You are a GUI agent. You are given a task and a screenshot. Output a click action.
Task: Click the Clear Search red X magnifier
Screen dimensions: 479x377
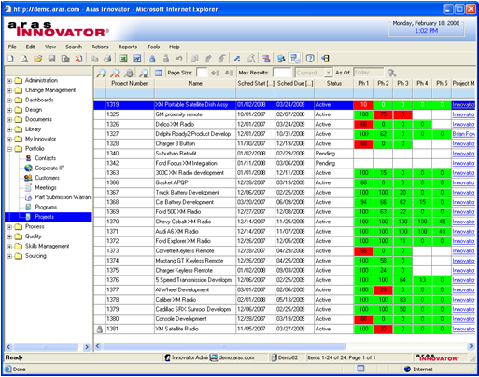pyautogui.click(x=115, y=73)
